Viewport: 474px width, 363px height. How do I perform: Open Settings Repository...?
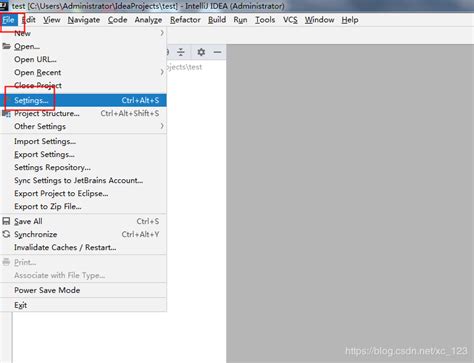(83, 167)
